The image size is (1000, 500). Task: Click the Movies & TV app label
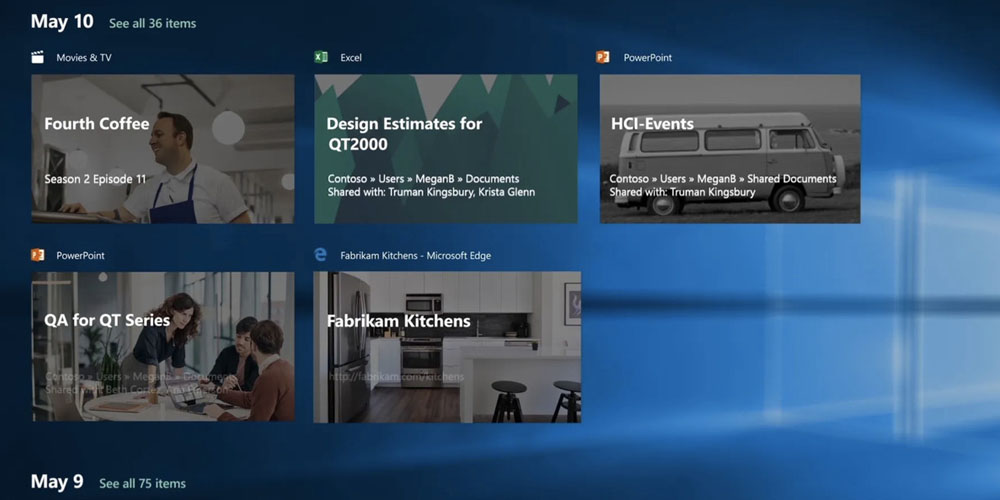(84, 57)
